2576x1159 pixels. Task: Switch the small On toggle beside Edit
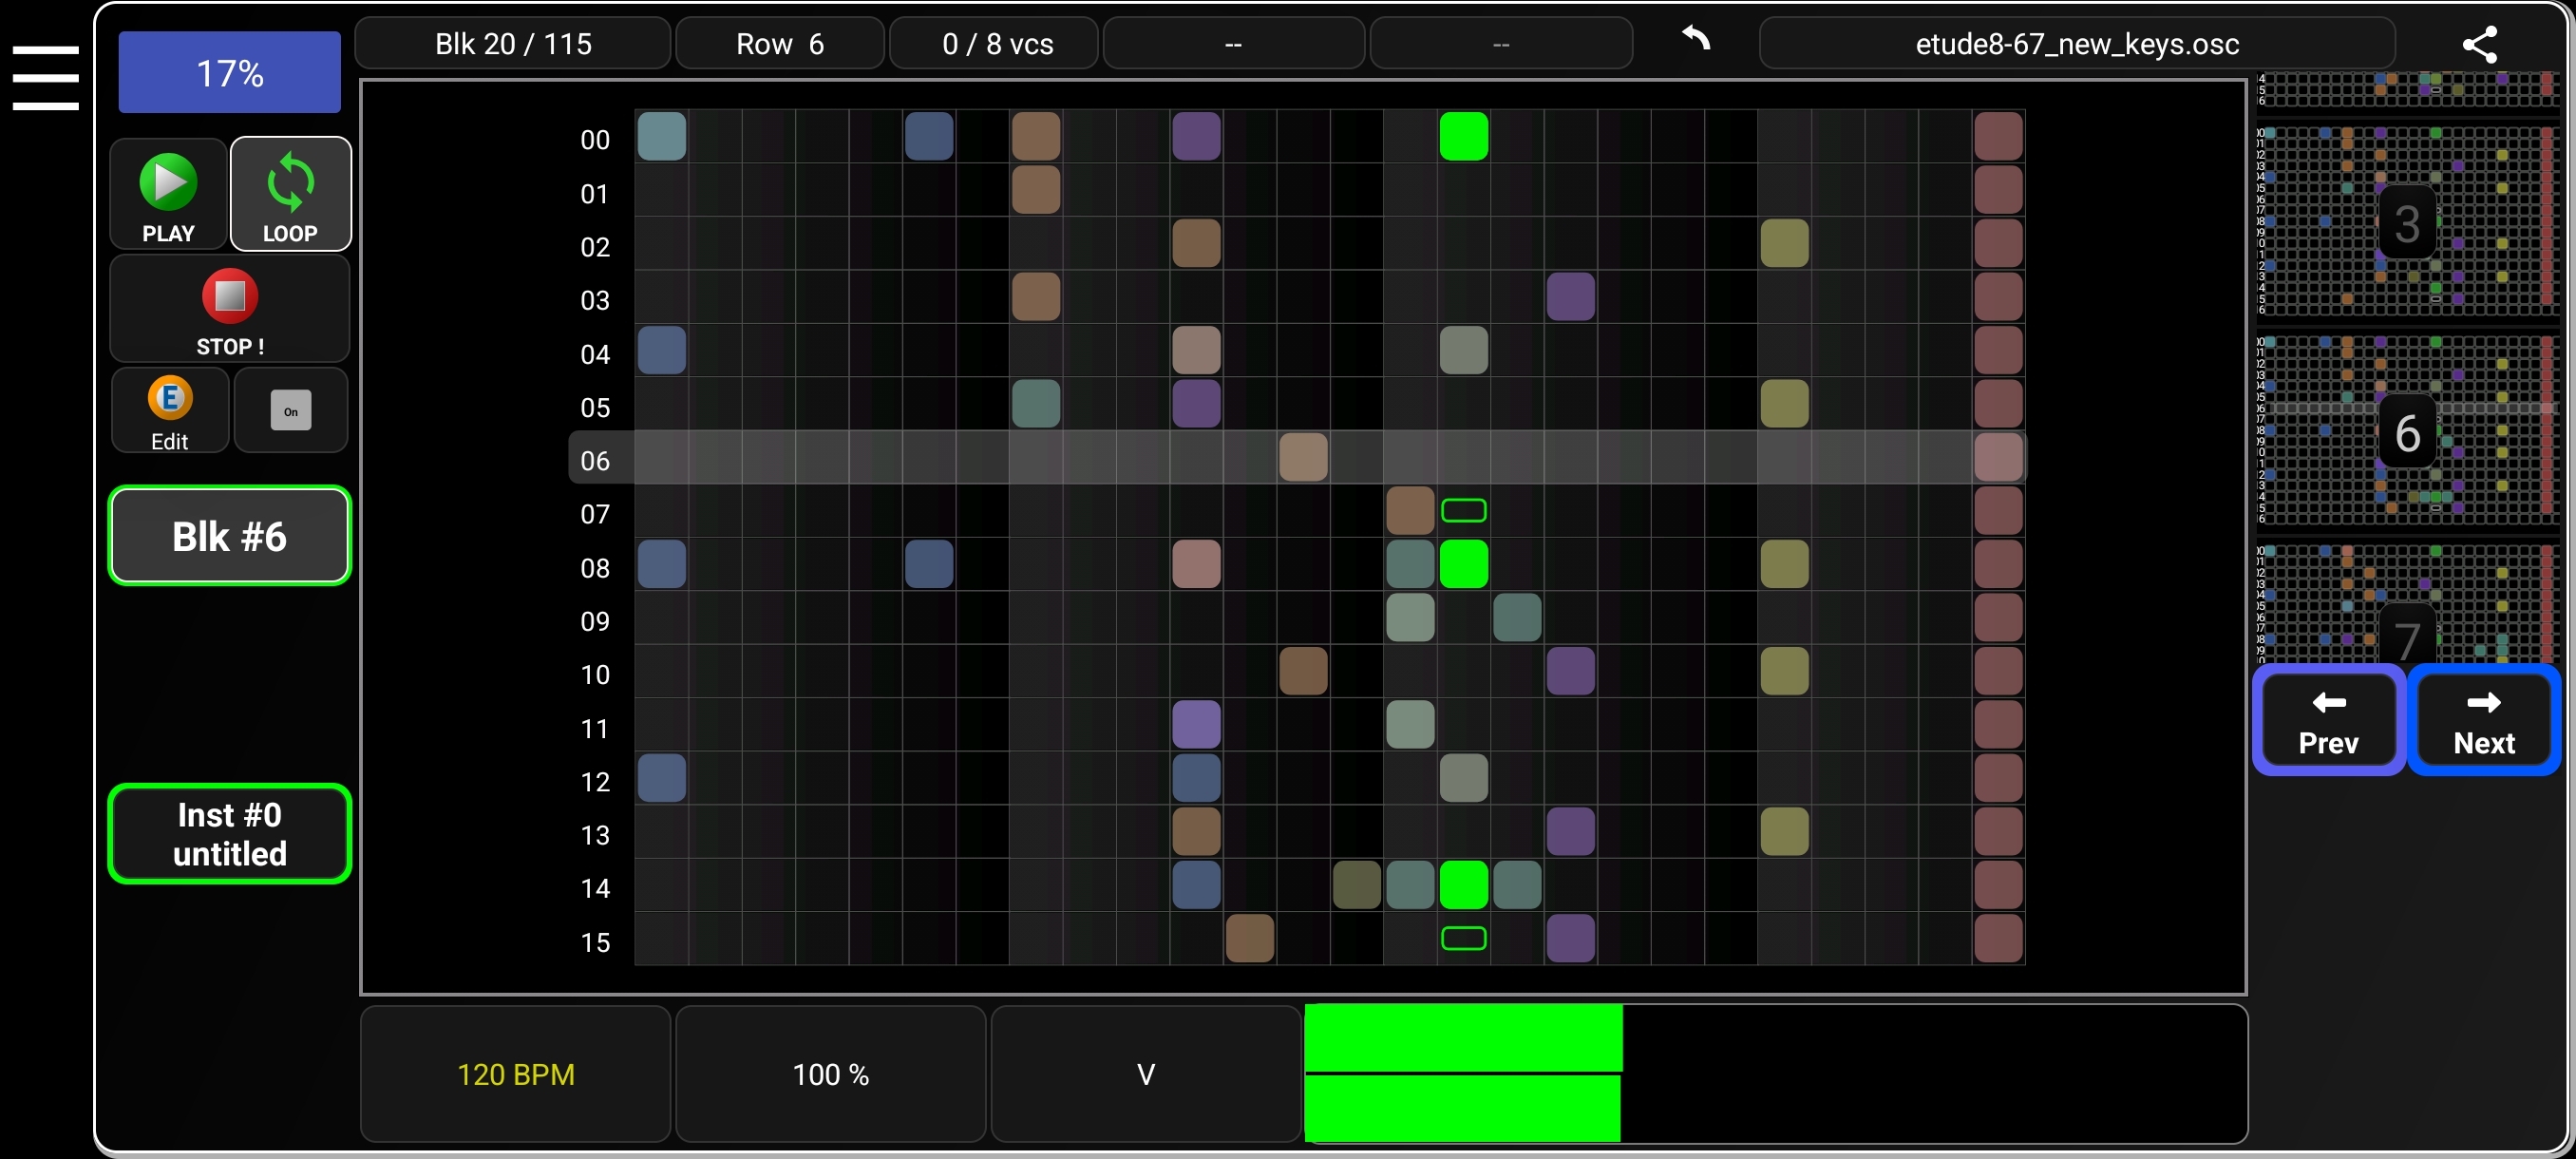[290, 410]
